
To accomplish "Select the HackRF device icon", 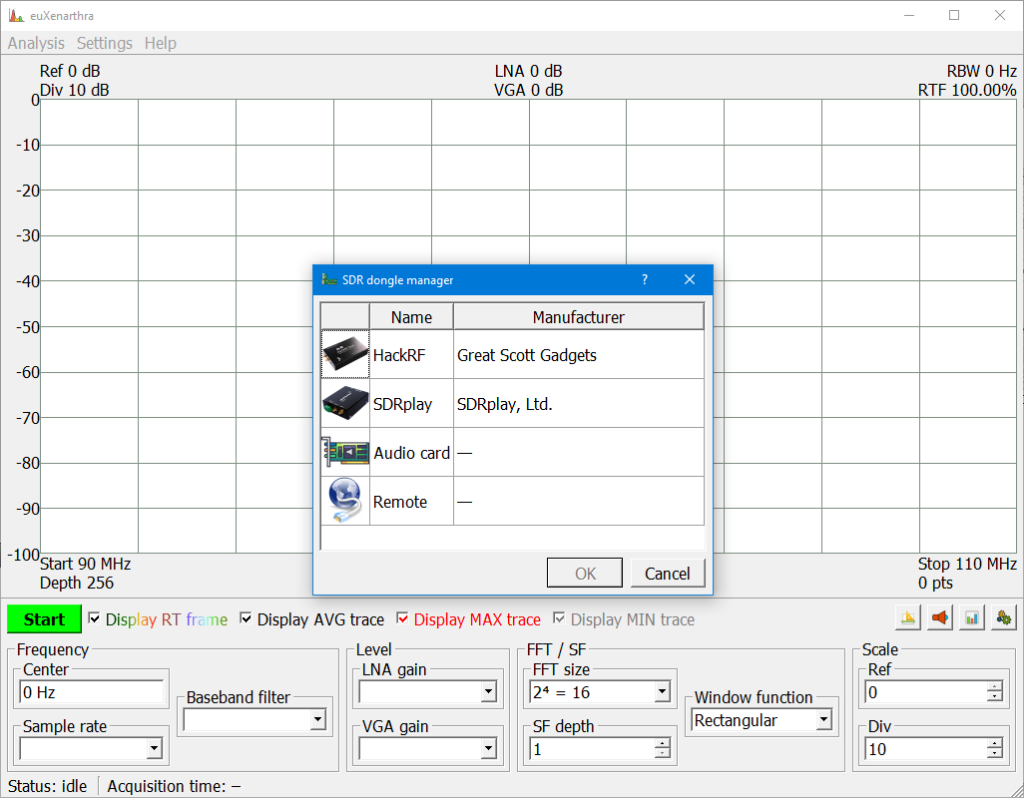I will (x=345, y=355).
